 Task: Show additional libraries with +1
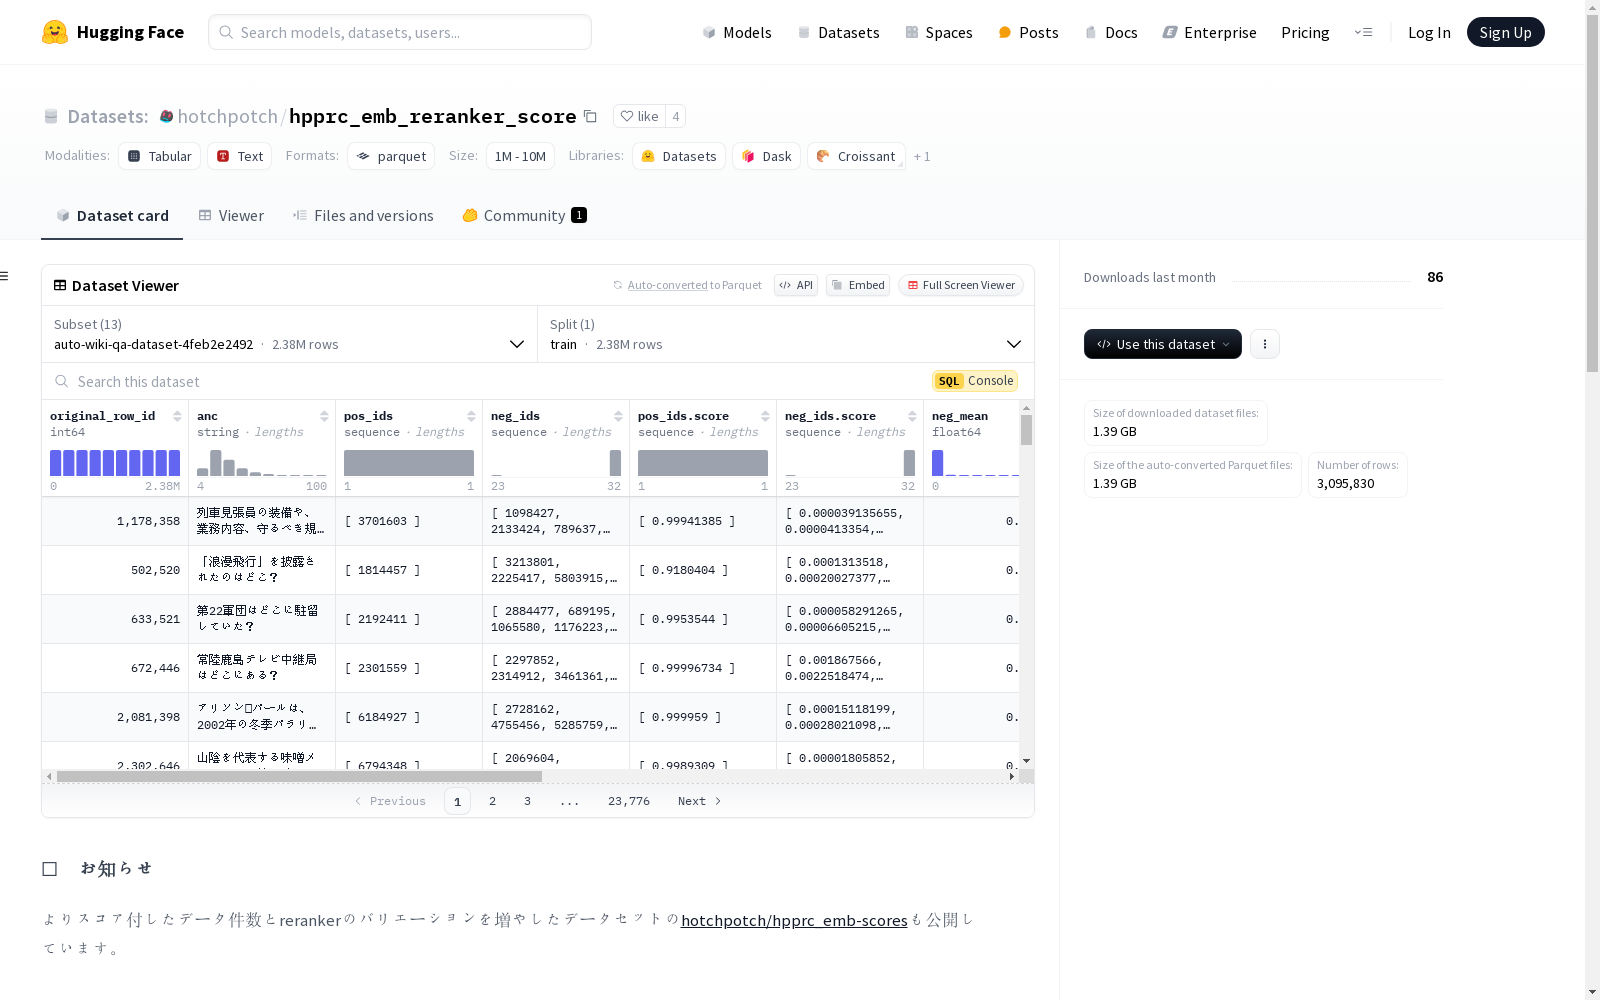[x=922, y=156]
